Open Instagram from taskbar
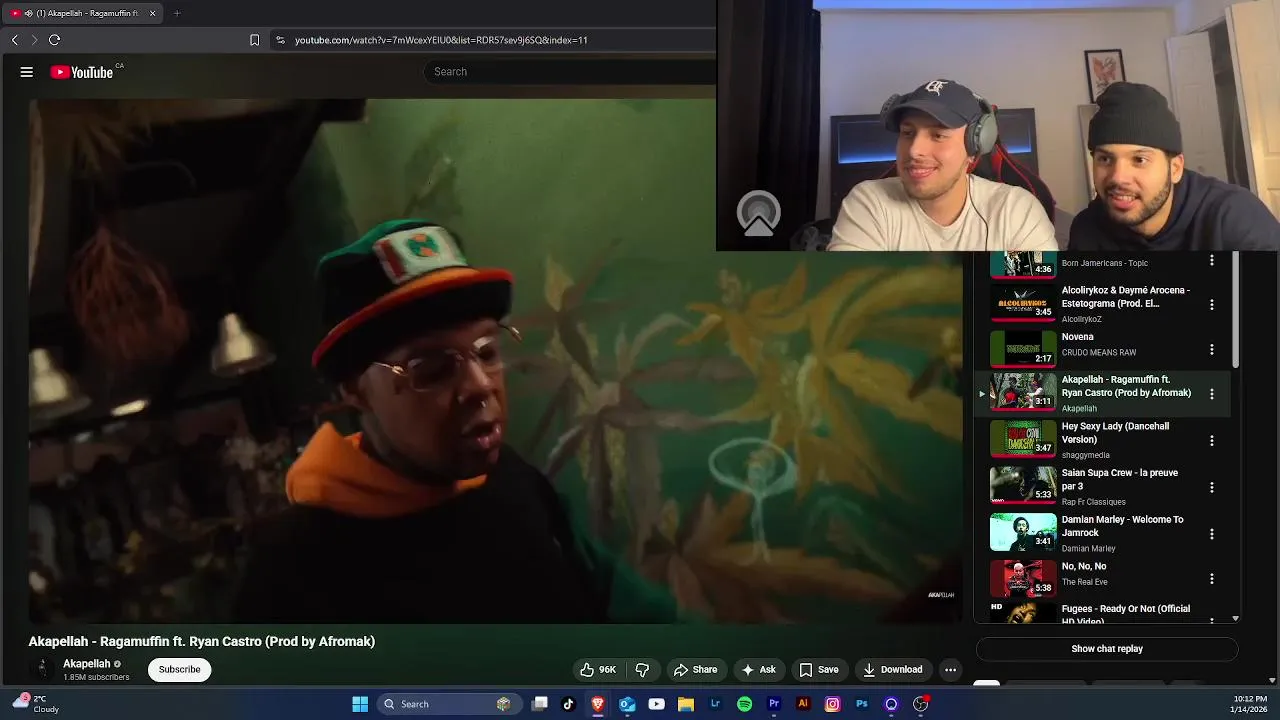1280x720 pixels. click(x=832, y=704)
